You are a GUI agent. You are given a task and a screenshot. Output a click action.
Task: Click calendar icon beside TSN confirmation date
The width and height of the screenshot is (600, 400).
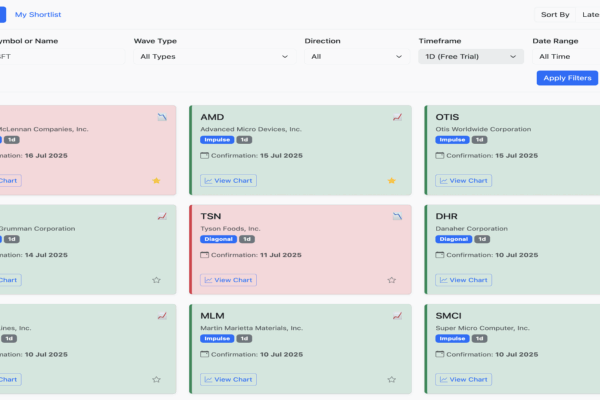(x=205, y=255)
